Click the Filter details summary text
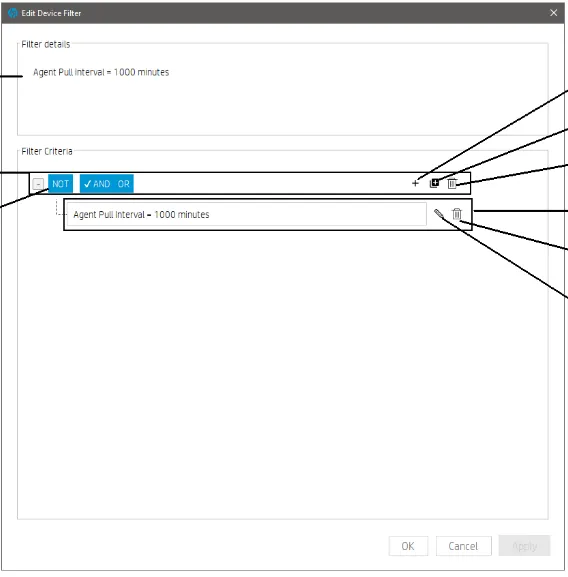Image resolution: width=568 pixels, height=577 pixels. (101, 72)
